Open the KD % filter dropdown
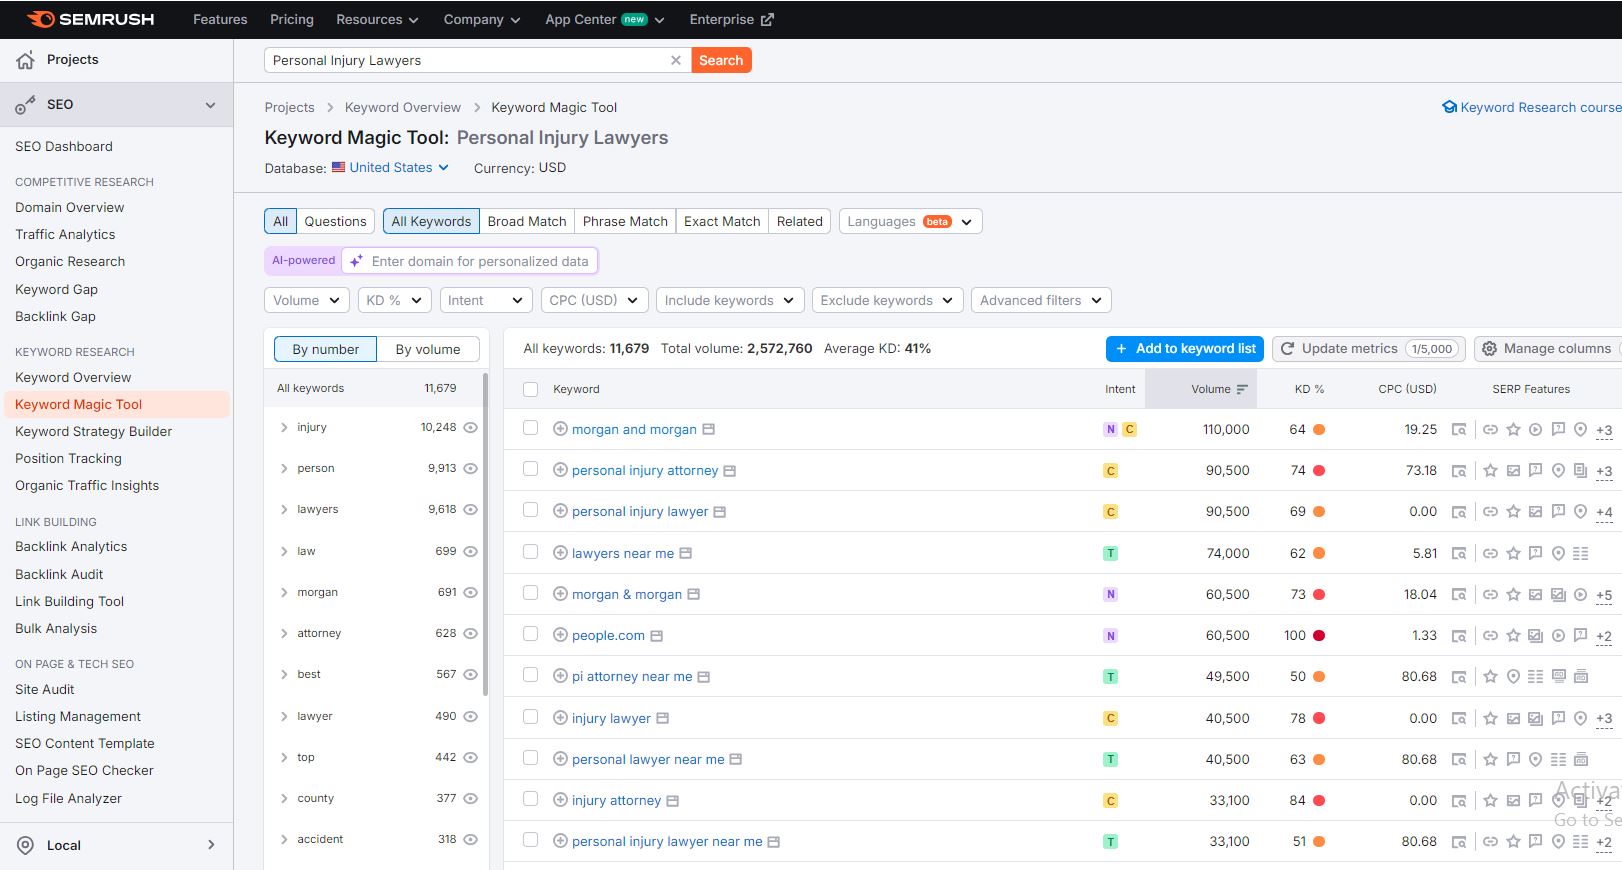1622x870 pixels. [394, 300]
